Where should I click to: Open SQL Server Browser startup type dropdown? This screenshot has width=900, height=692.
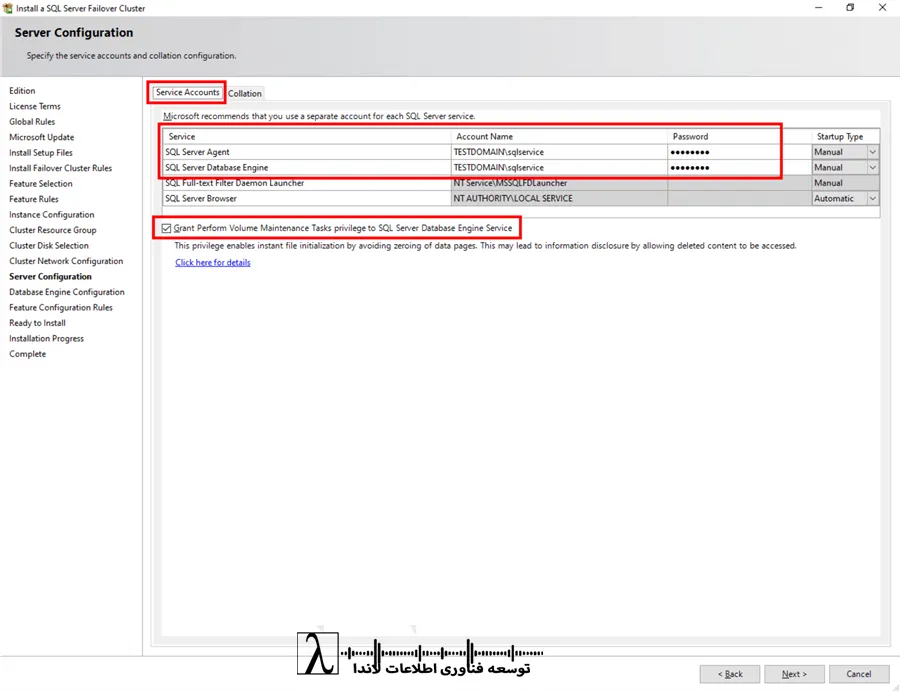pyautogui.click(x=872, y=199)
